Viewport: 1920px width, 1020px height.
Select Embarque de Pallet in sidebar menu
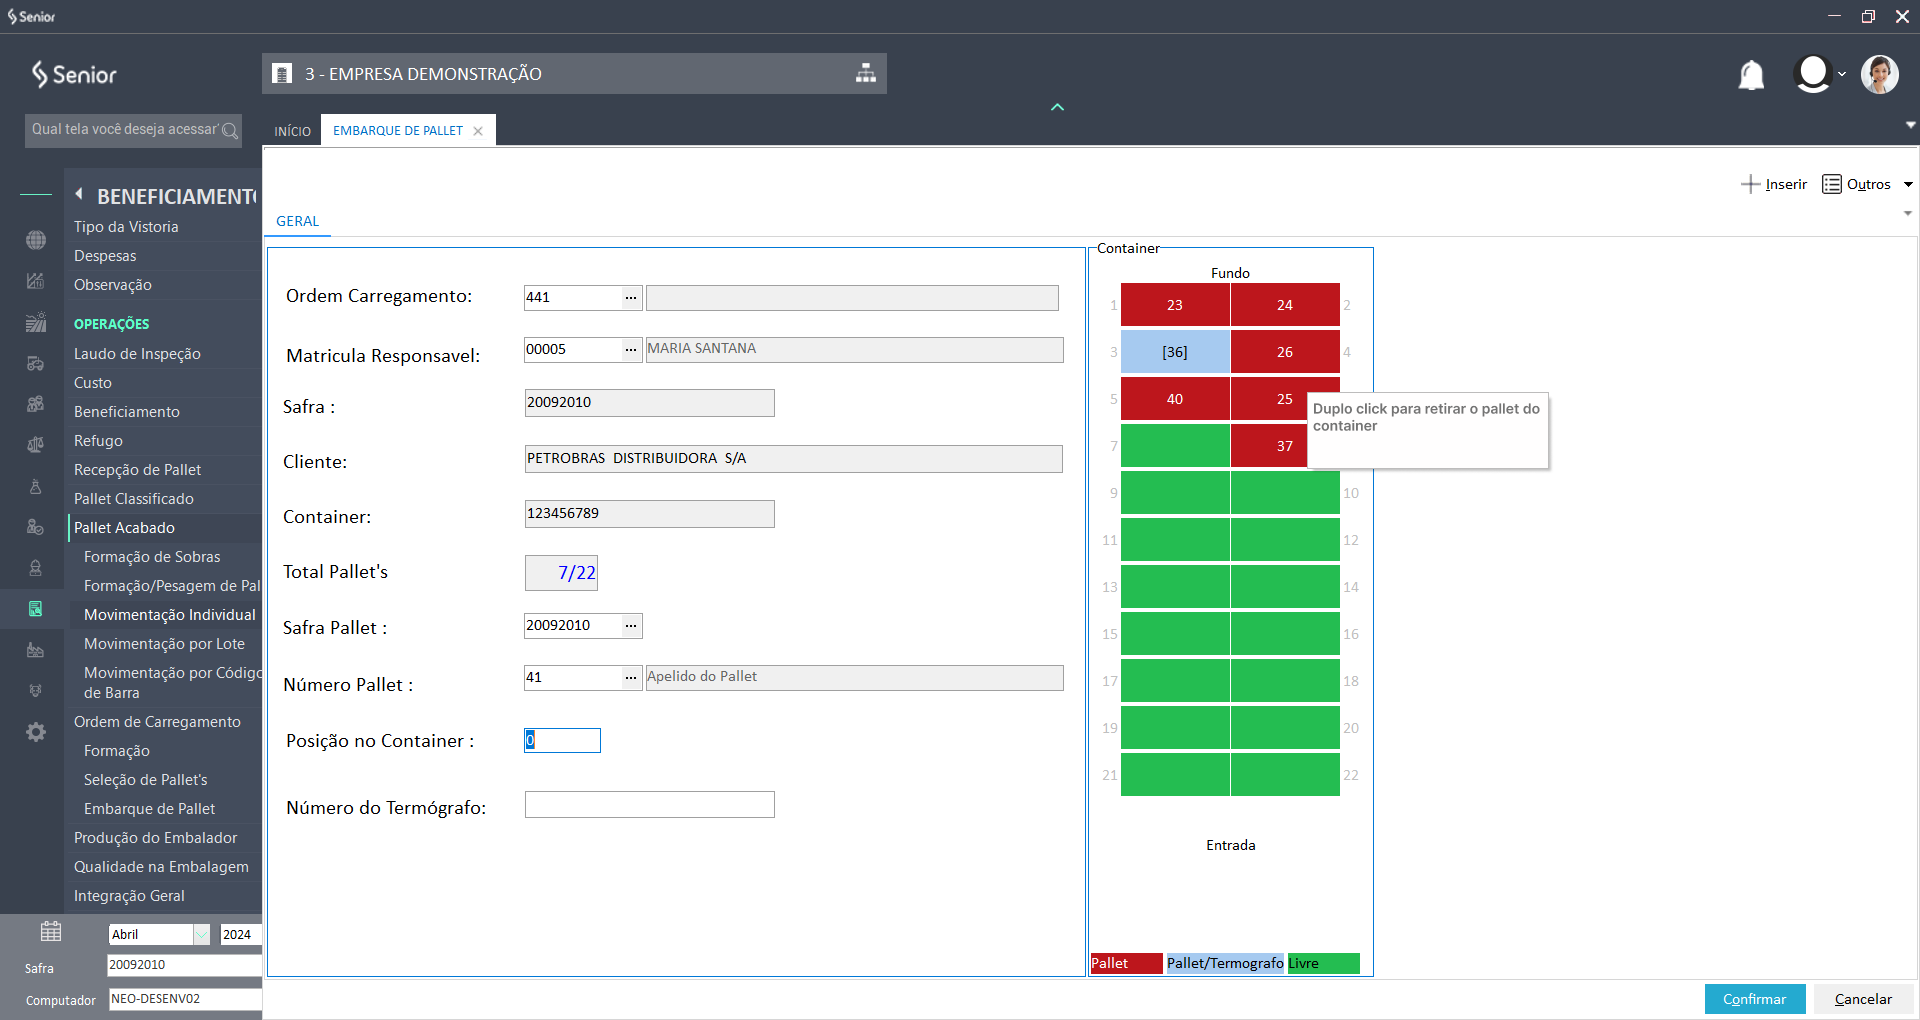tap(149, 809)
